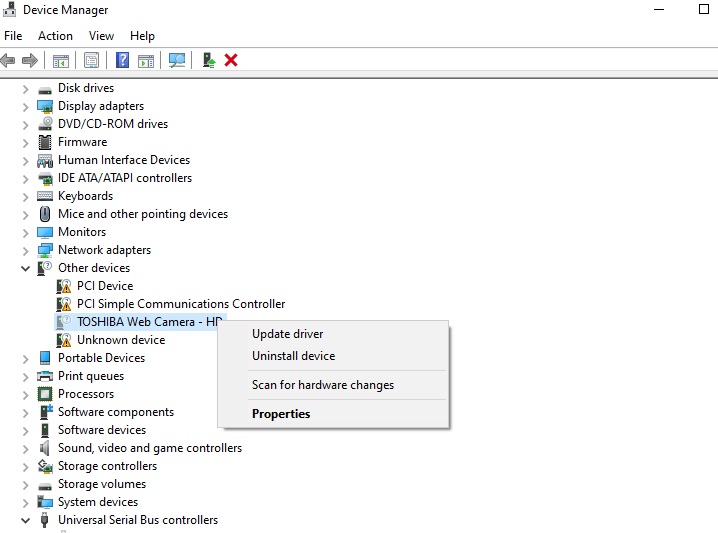Open the File menu
Screen dimensions: 718x533
[x=13, y=36]
